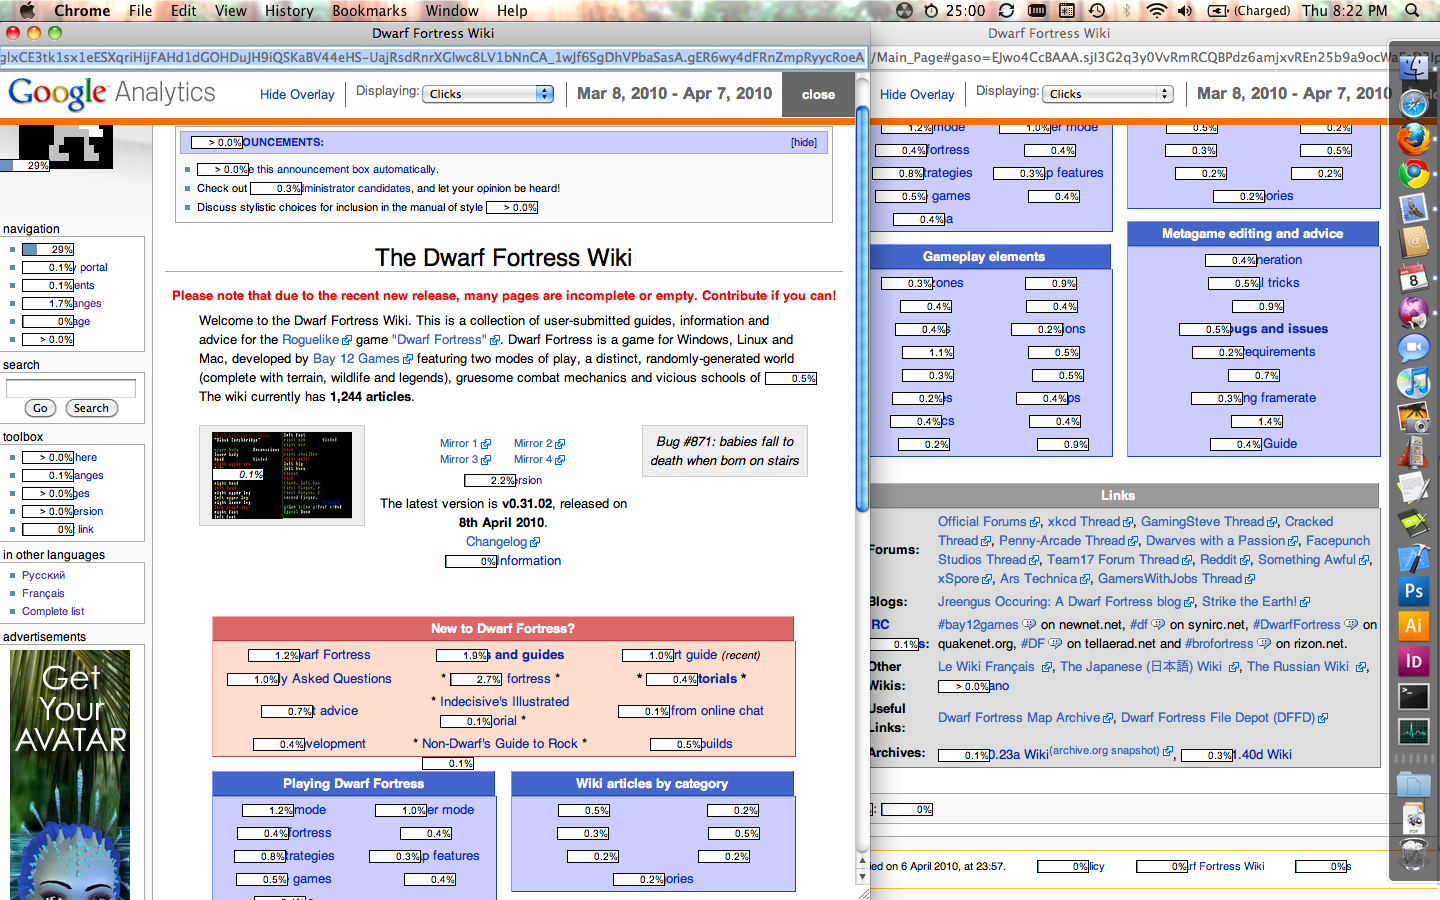Open Spotlight search in the menu bar
1440x900 pixels.
coord(1412,11)
